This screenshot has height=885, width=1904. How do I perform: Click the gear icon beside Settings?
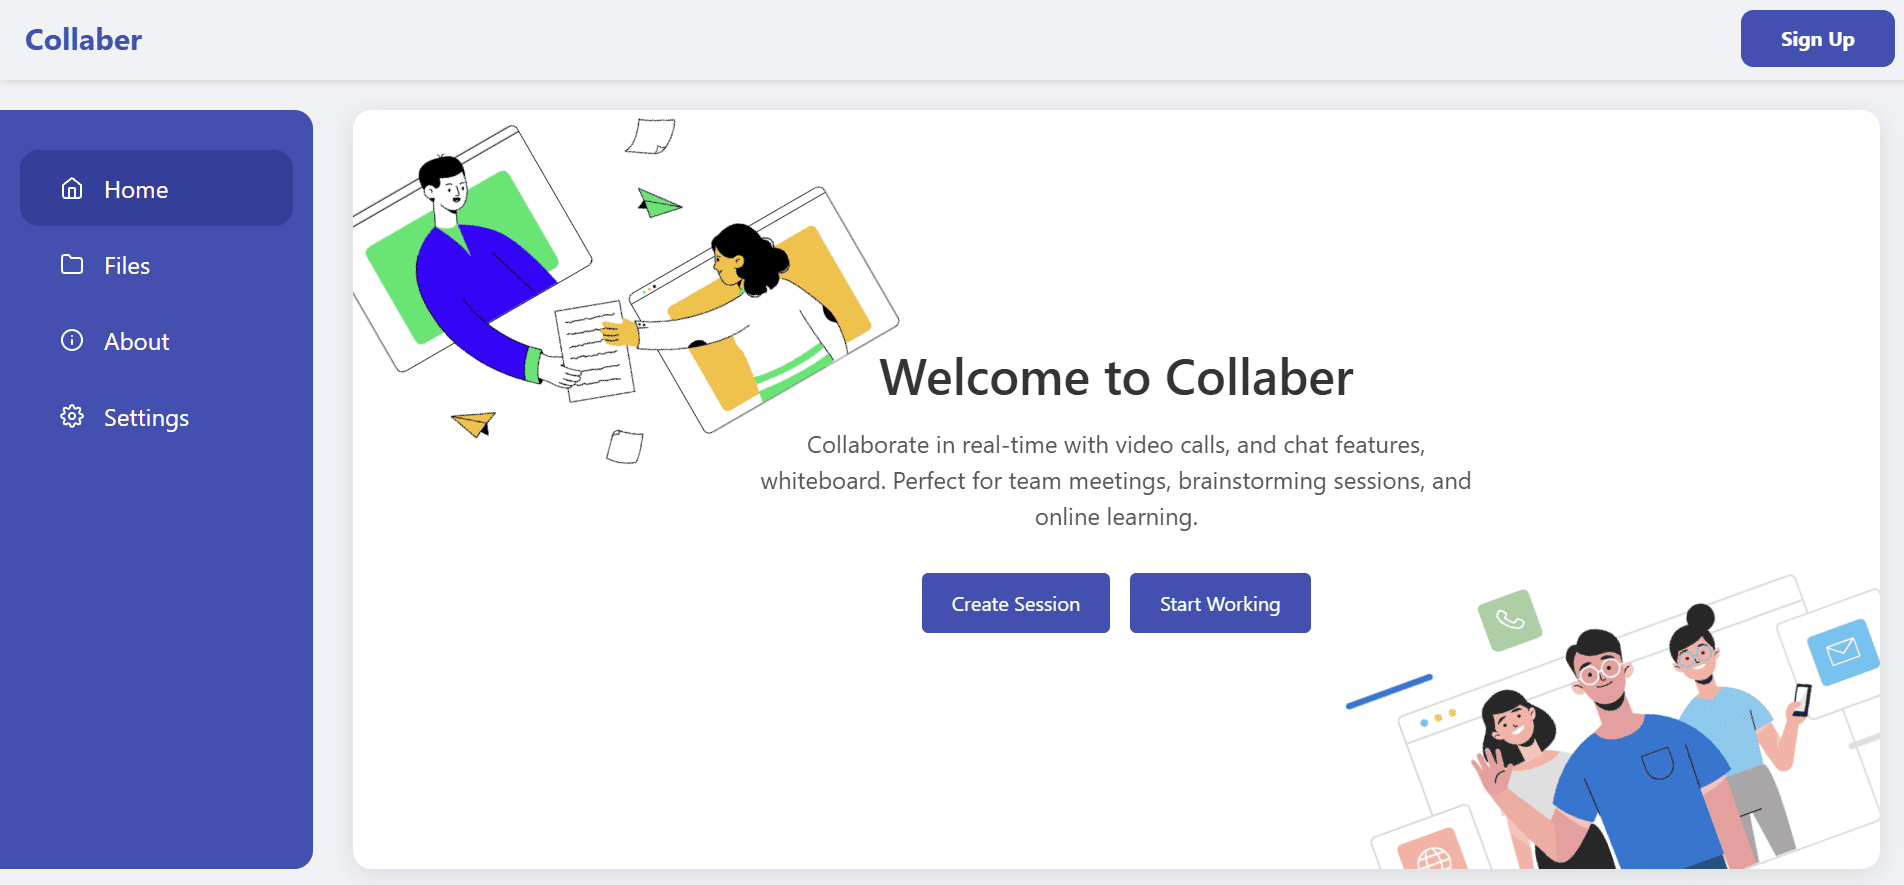coord(71,417)
